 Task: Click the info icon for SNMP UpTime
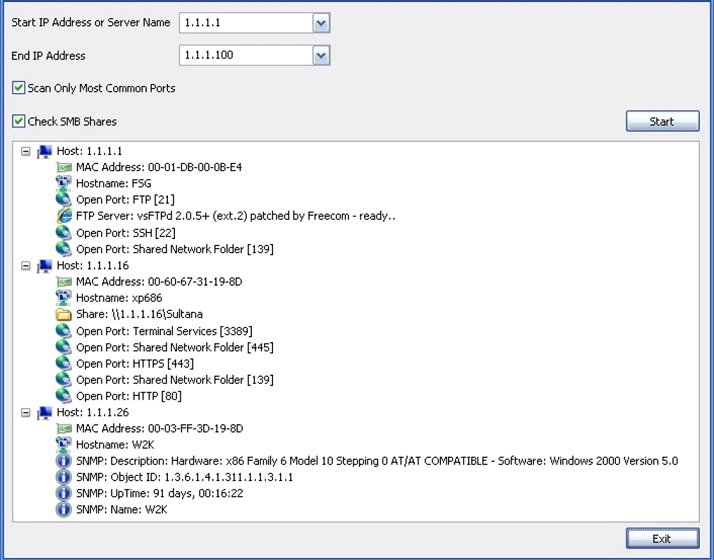(x=64, y=493)
